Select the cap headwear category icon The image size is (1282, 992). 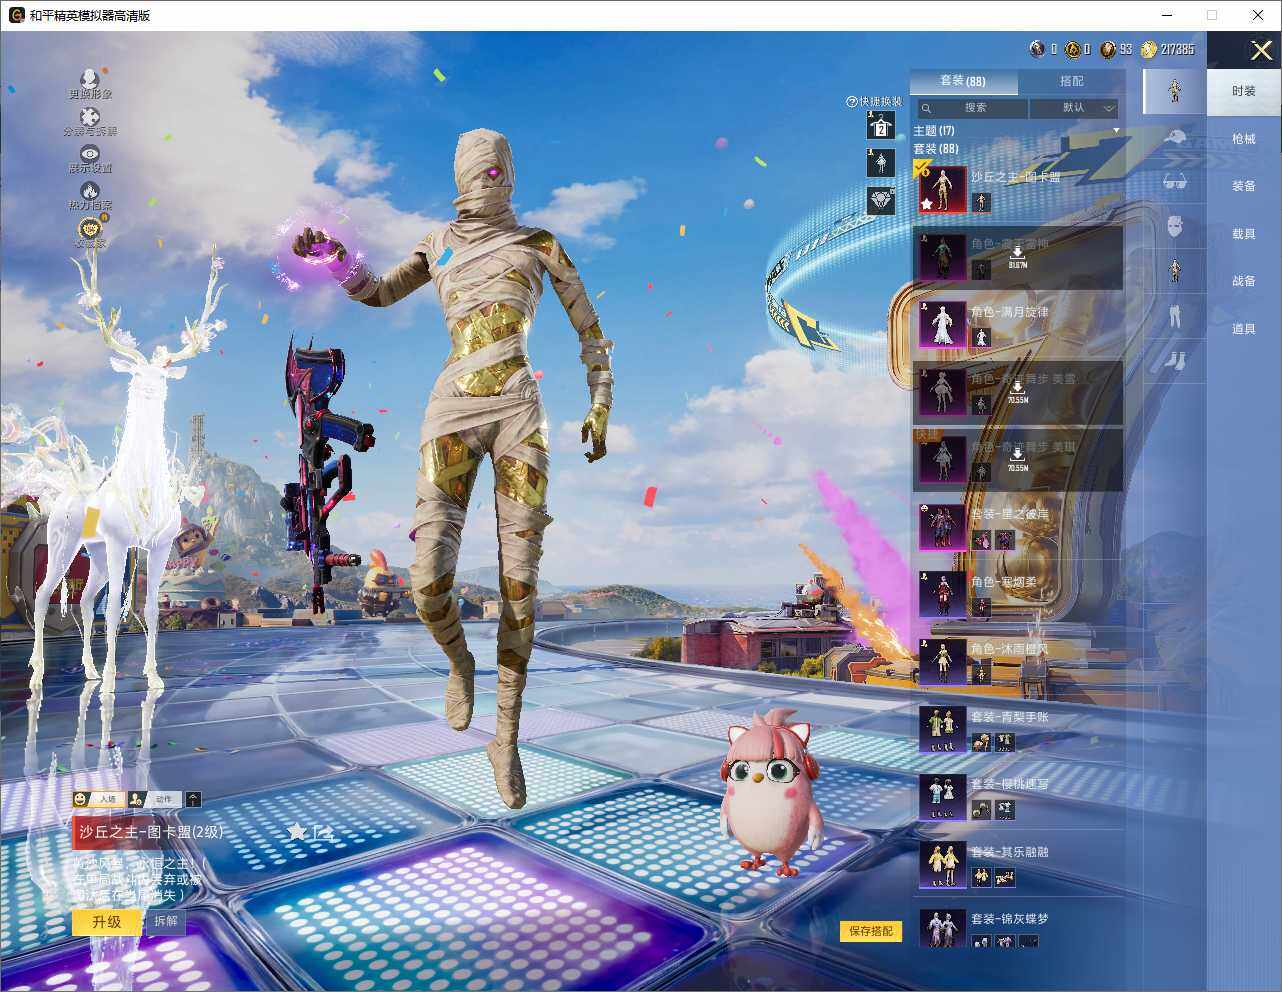tap(1175, 137)
